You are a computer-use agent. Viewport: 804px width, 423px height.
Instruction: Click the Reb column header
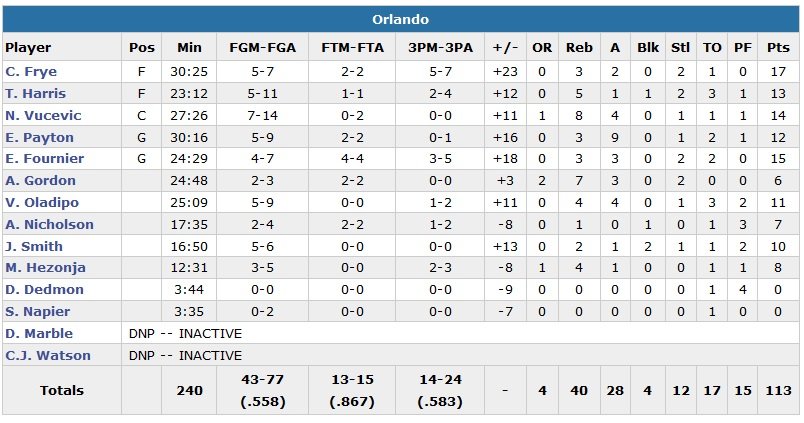578,47
